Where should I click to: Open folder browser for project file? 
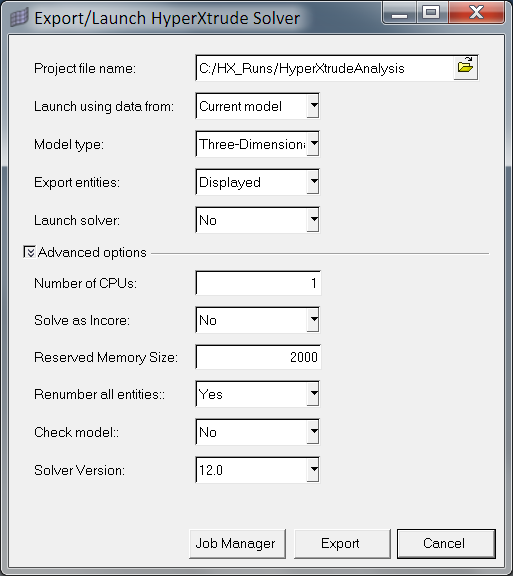click(x=466, y=67)
